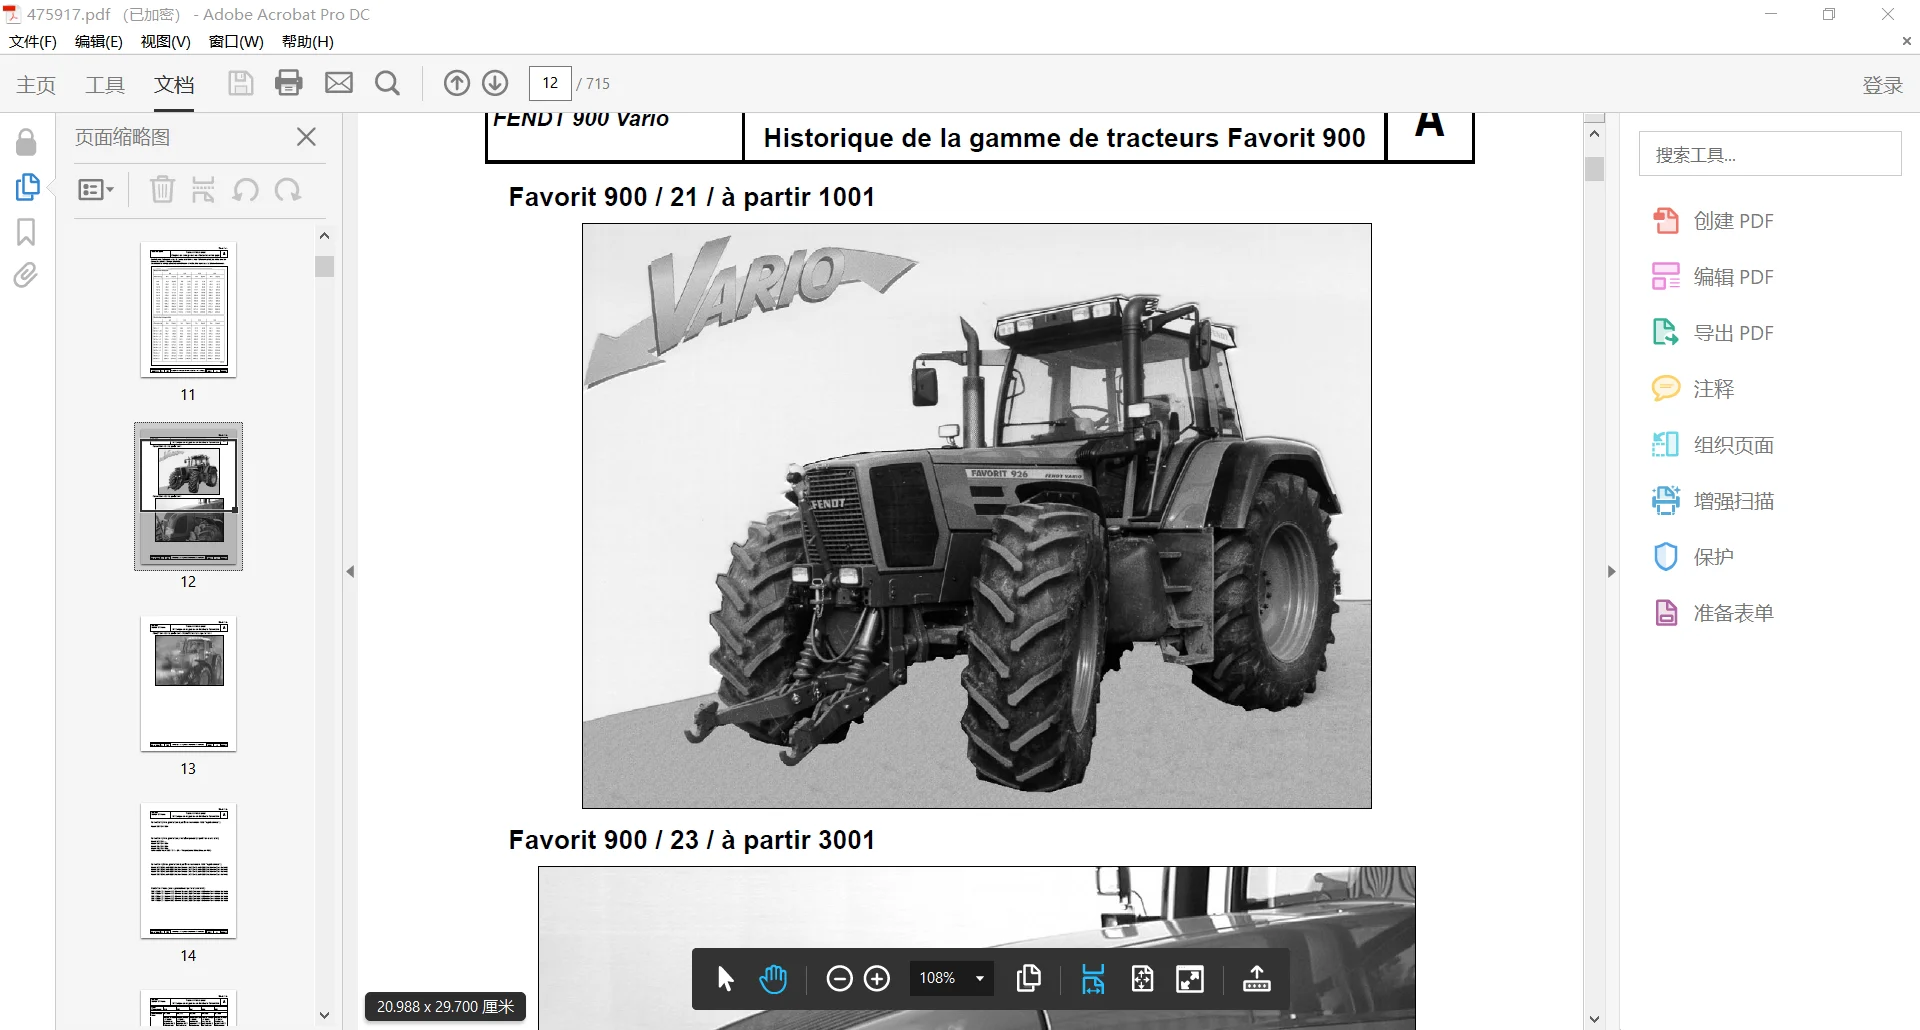
Task: Open zoom level 108% dropdown
Action: point(952,979)
